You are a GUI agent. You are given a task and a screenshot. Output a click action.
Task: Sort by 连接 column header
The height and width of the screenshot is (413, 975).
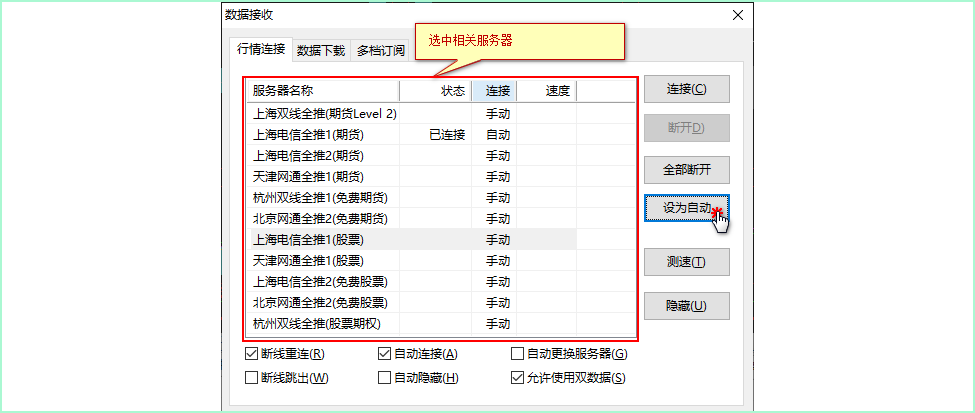coord(494,91)
